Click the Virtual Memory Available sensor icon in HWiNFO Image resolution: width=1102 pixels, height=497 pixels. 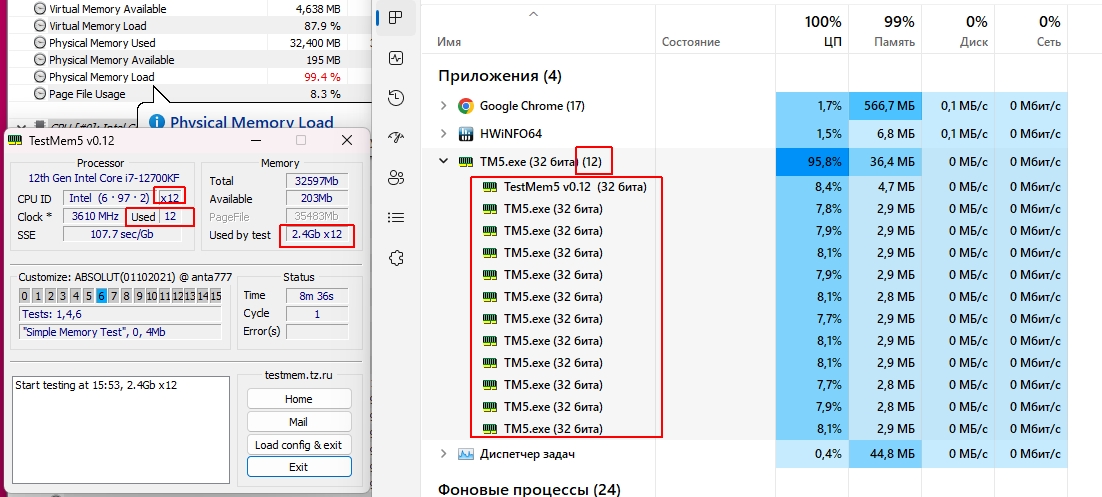40,9
